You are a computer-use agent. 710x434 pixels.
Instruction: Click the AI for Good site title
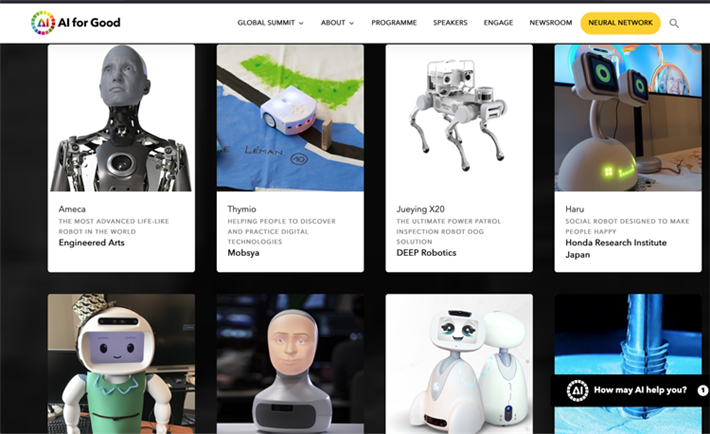coord(89,23)
